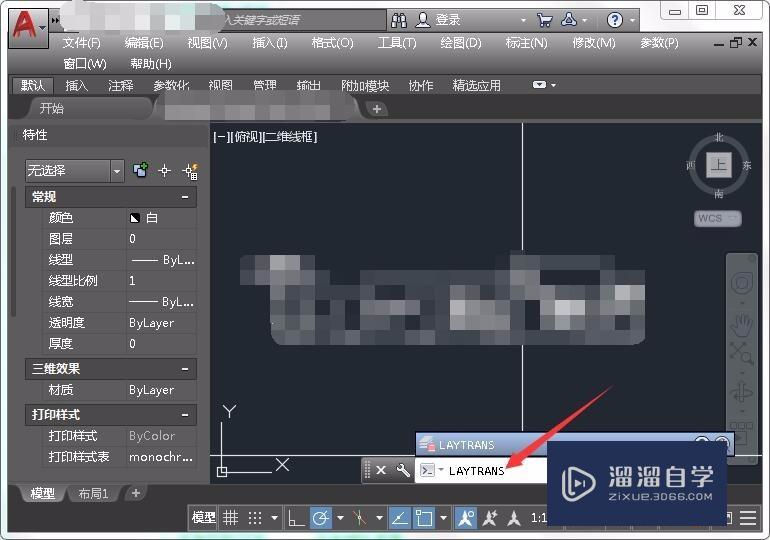The image size is (770, 540).
Task: Click the keyword search box at top
Action: 302,20
